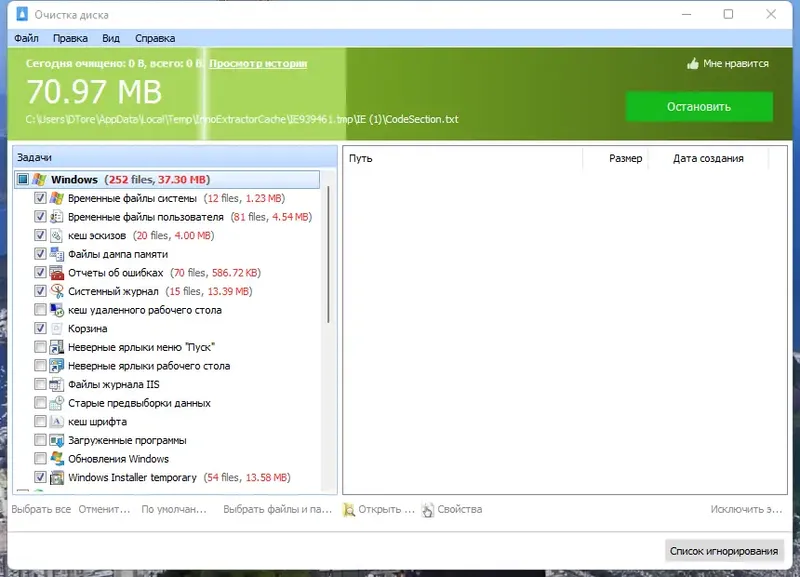Open the Файл menu

[x=26, y=37]
